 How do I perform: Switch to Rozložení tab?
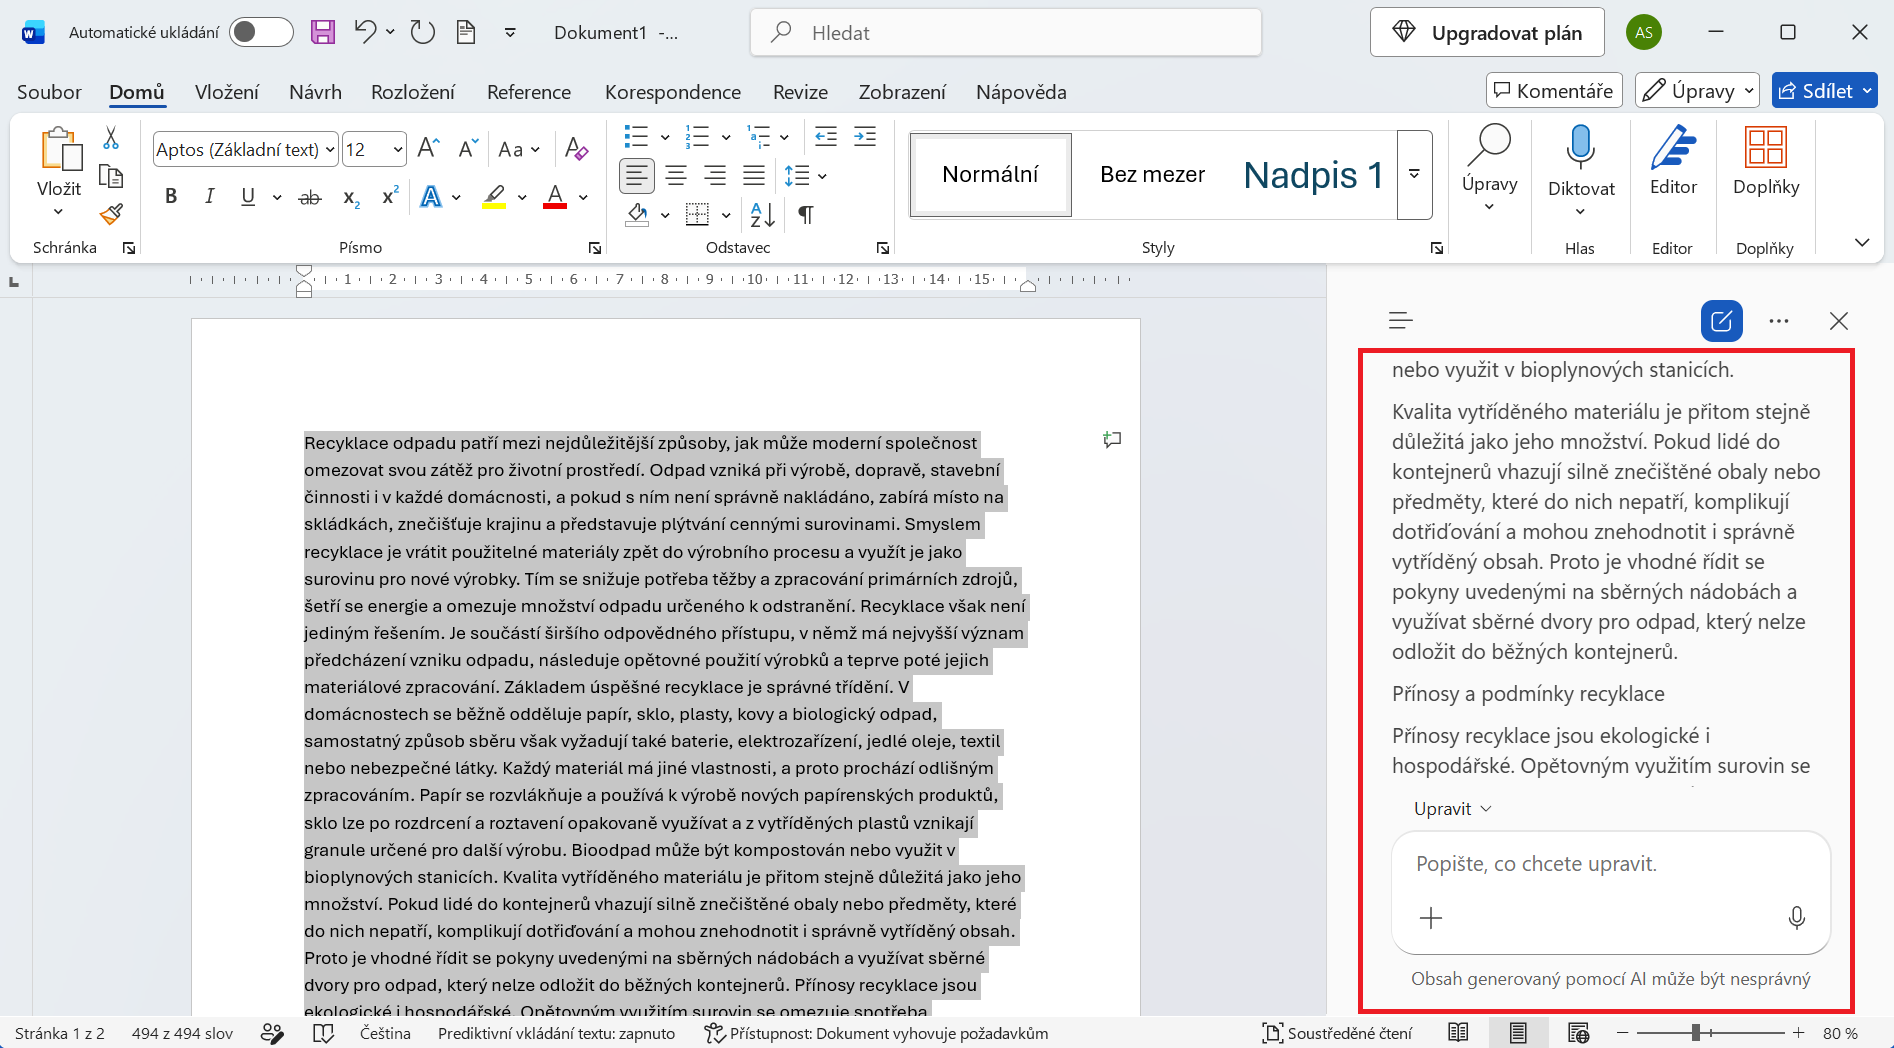point(413,92)
